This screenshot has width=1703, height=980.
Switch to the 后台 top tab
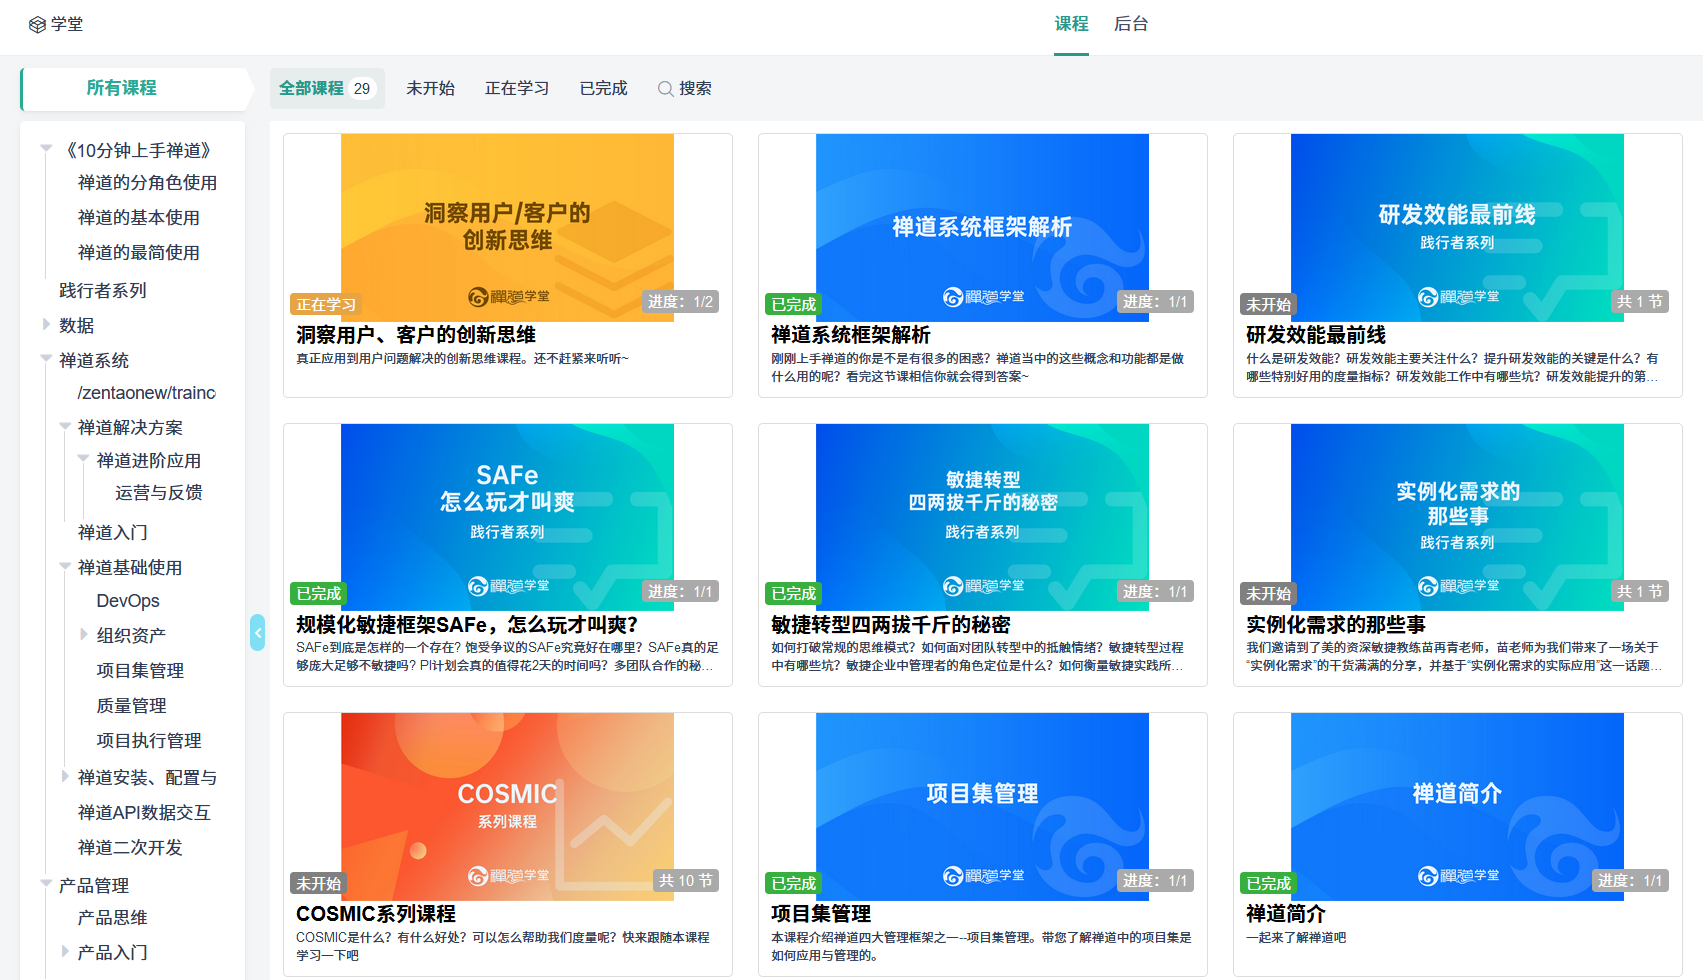pyautogui.click(x=1130, y=24)
